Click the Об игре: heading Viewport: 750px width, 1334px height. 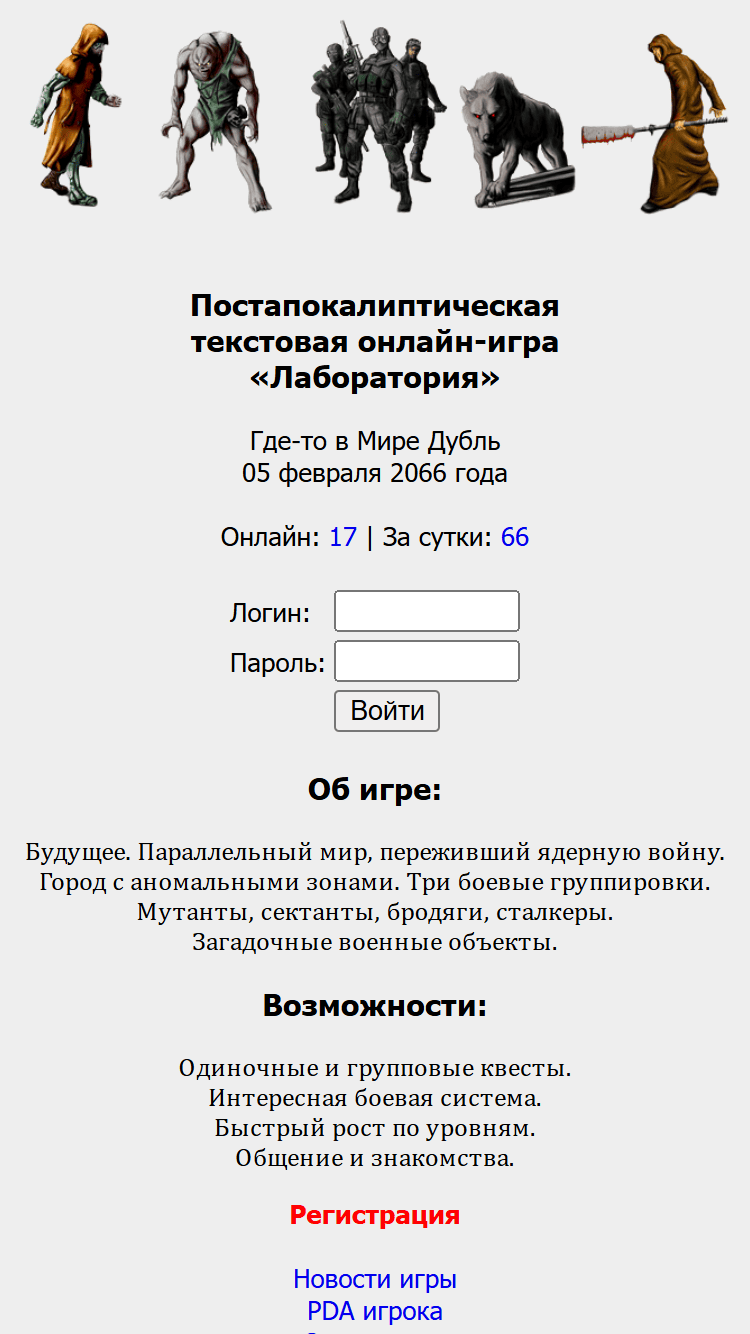pos(375,790)
